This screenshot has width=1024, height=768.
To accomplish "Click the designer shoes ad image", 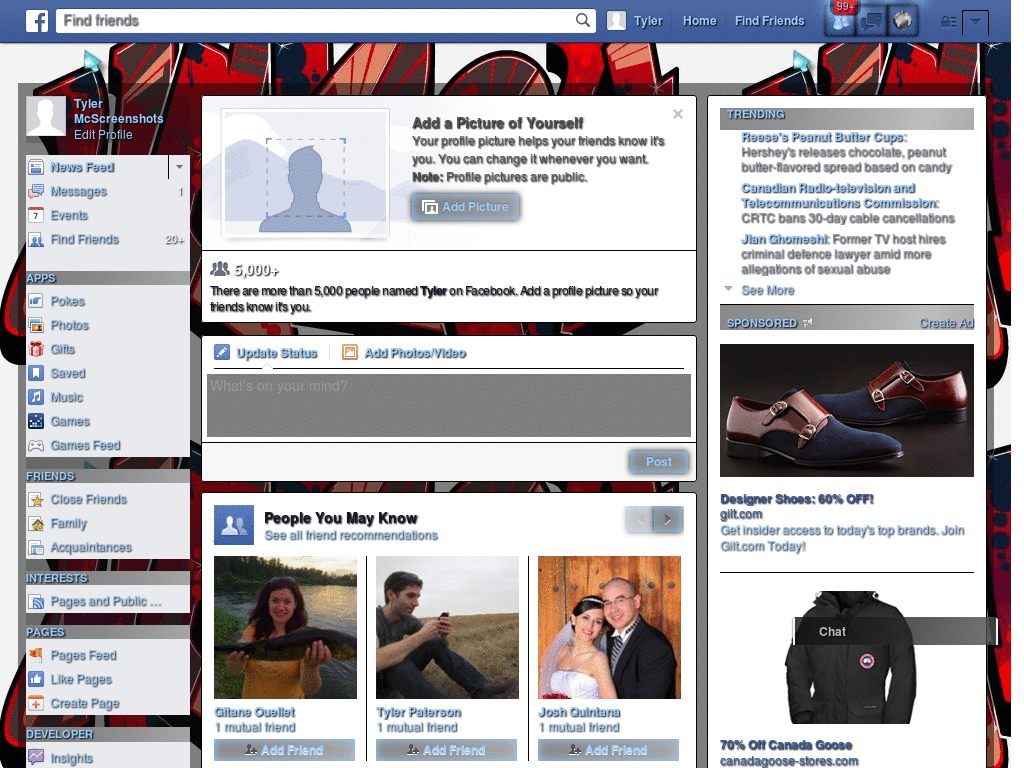I will [x=847, y=411].
